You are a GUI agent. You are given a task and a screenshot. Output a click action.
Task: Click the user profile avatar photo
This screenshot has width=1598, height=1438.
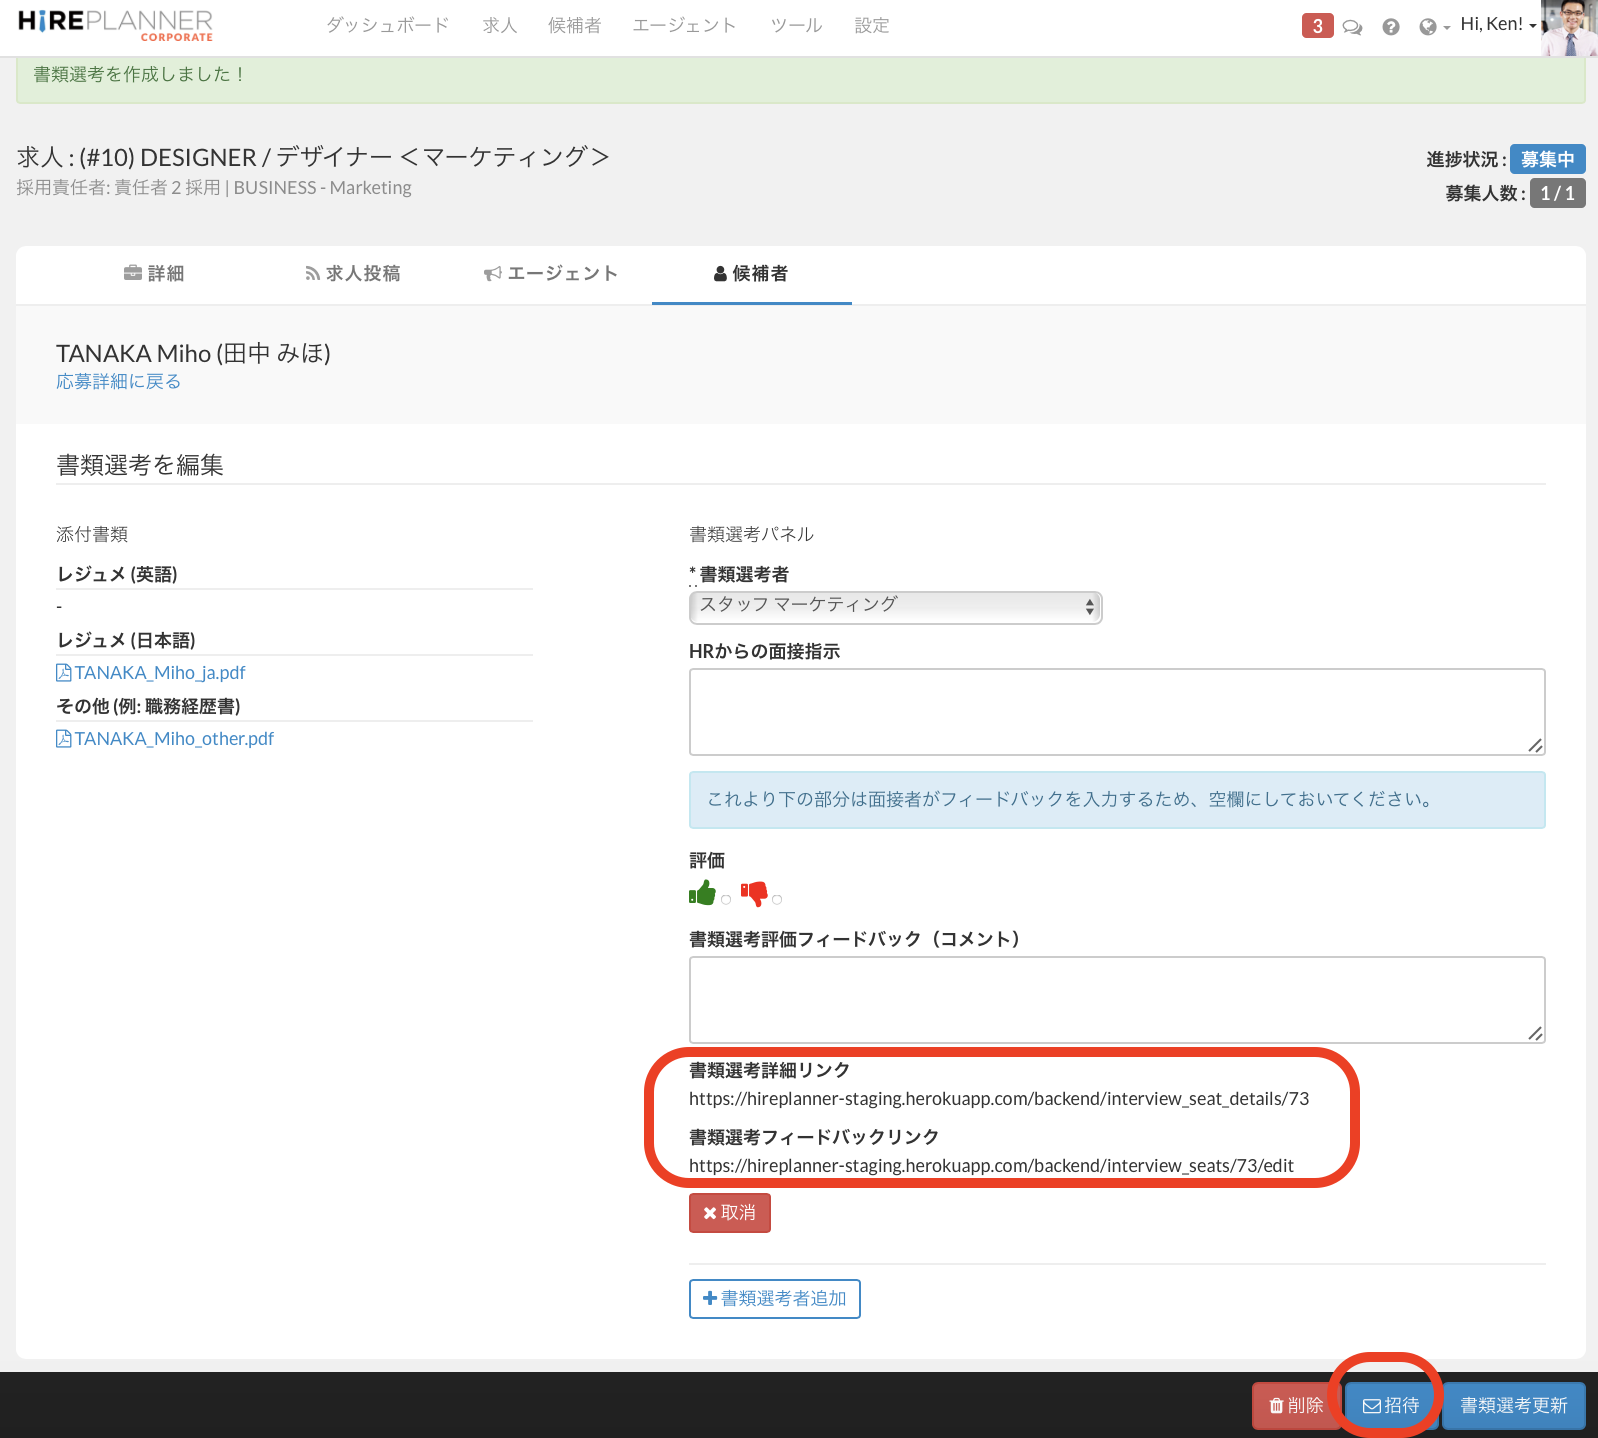(x=1568, y=28)
